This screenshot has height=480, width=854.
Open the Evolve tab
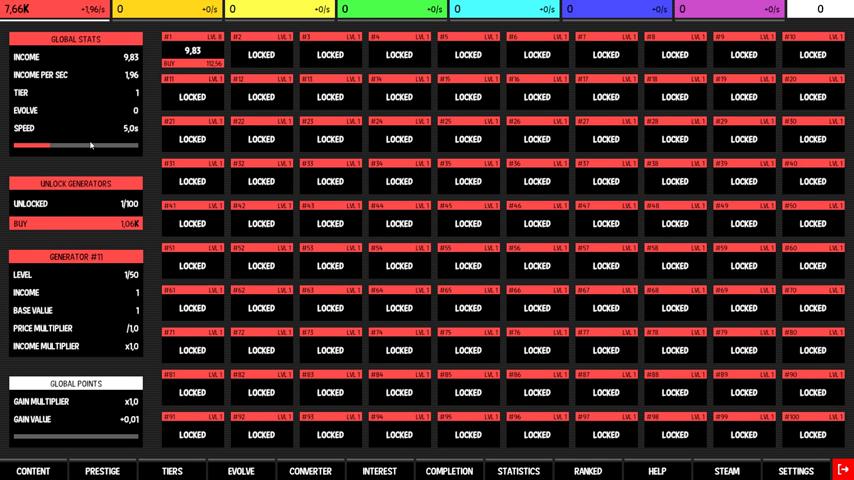241,471
